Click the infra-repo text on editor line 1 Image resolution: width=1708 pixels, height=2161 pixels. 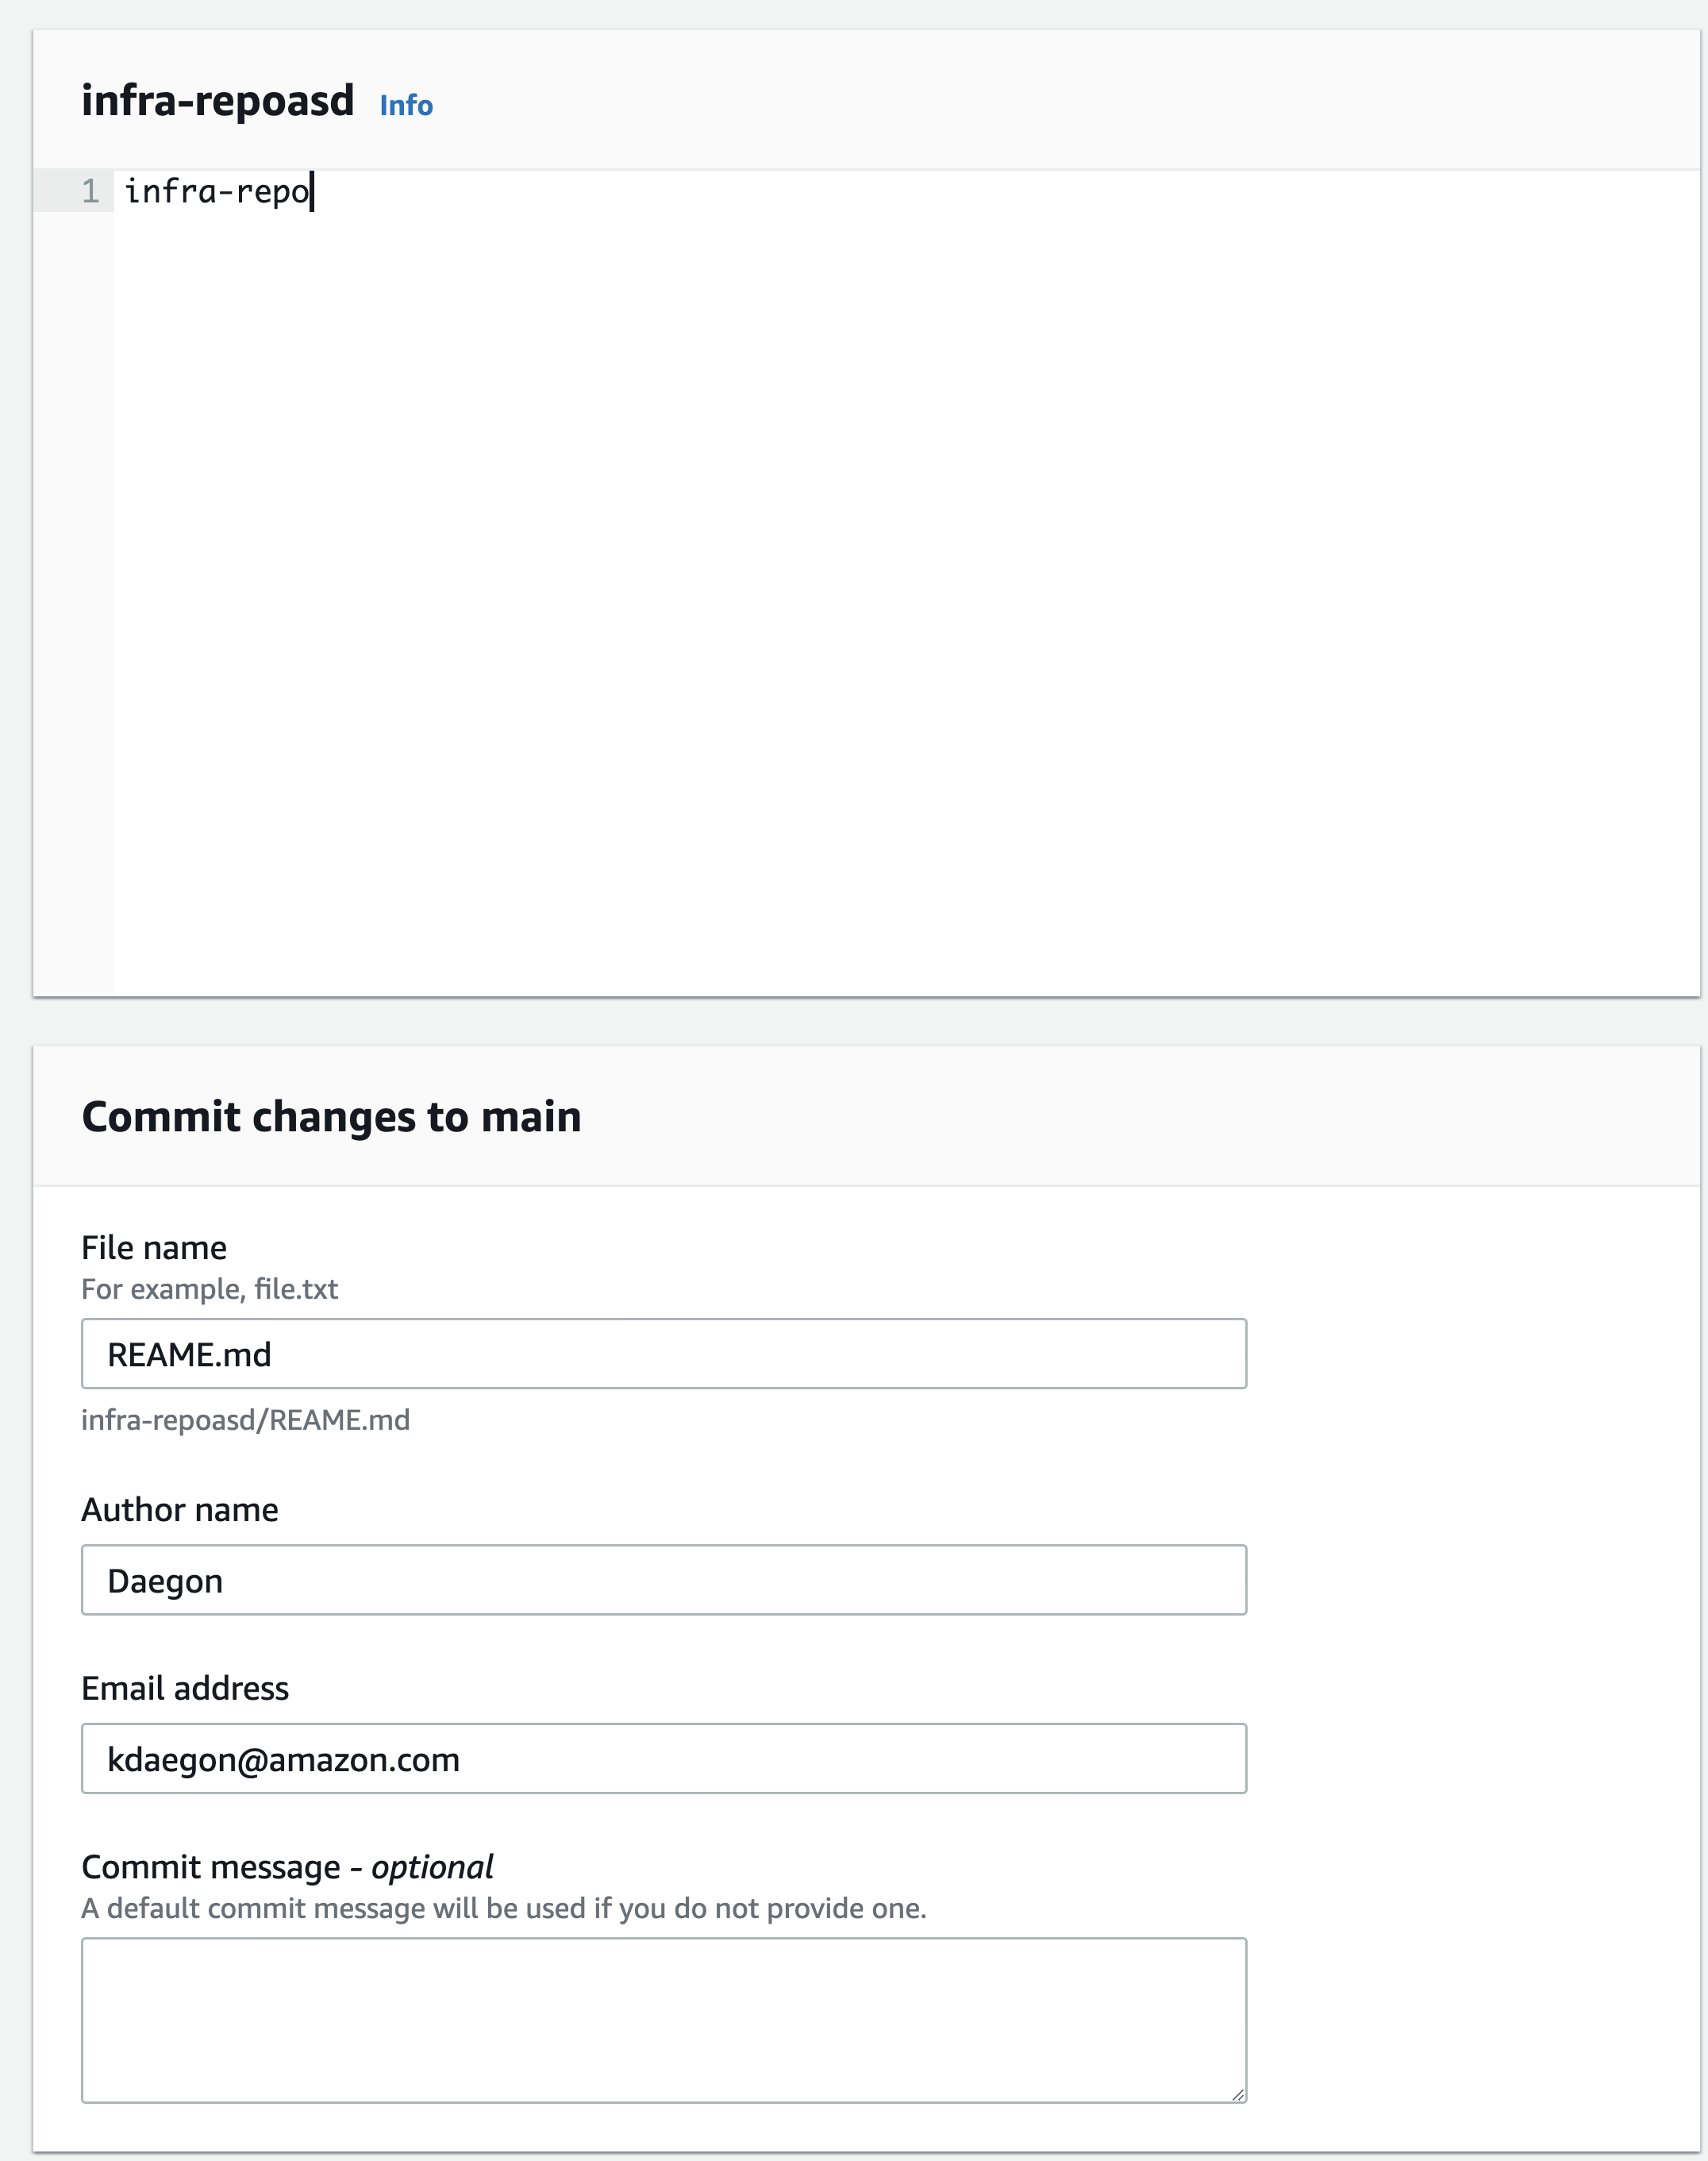pyautogui.click(x=217, y=191)
